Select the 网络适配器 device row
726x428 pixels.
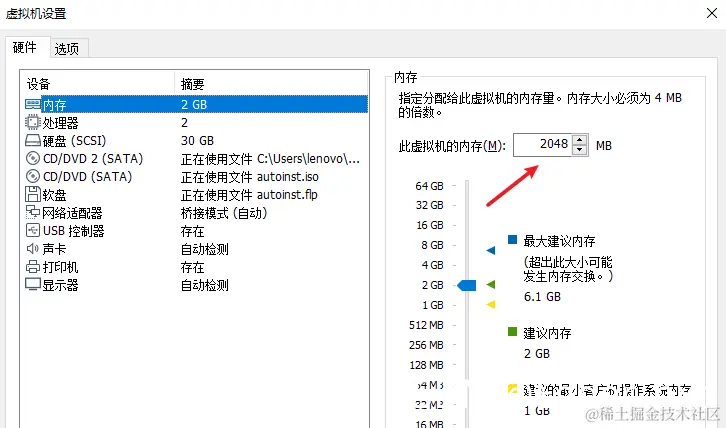[x=196, y=213]
